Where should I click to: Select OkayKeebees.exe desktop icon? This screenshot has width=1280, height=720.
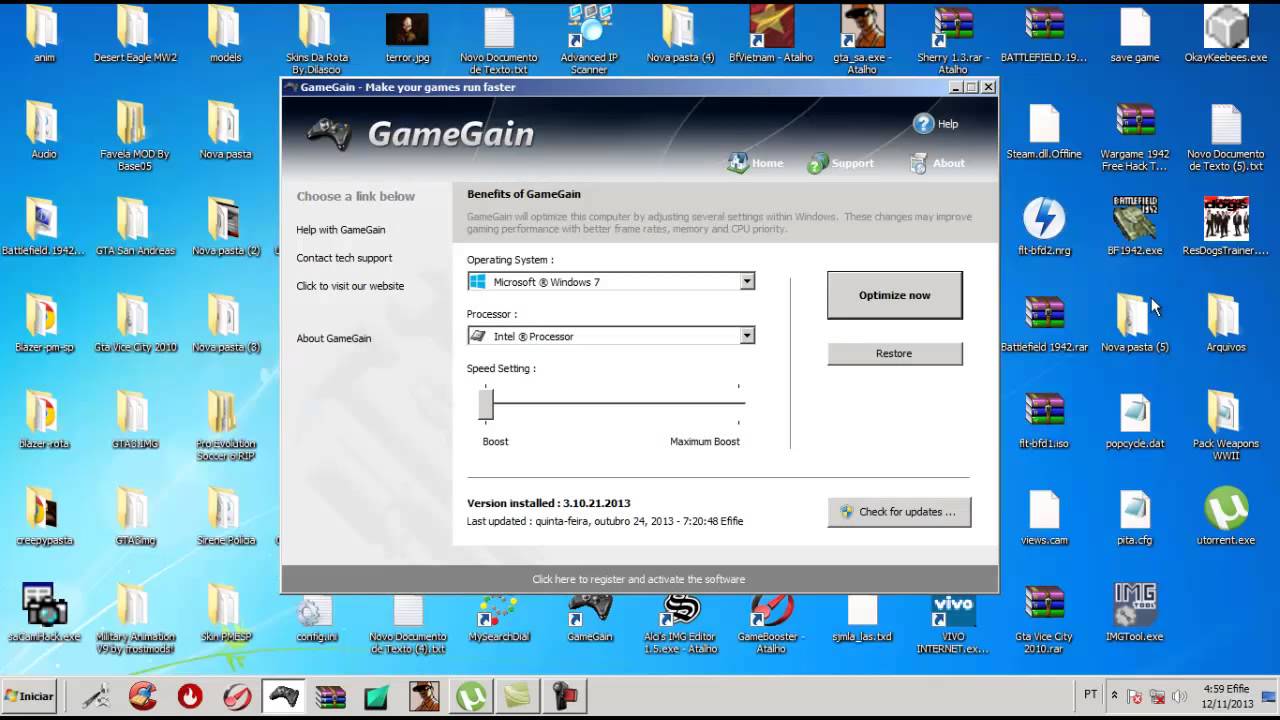pyautogui.click(x=1226, y=34)
